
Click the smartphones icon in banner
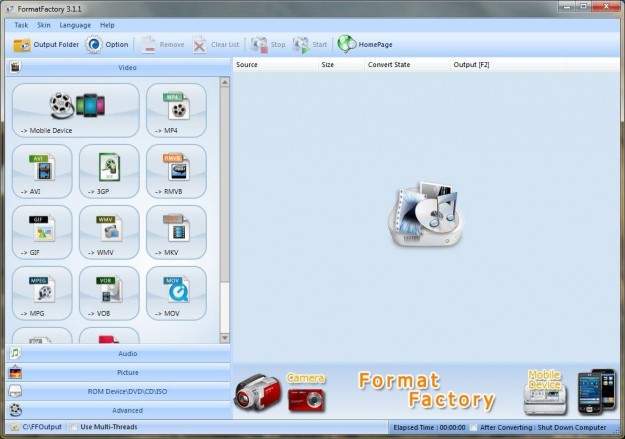596,392
